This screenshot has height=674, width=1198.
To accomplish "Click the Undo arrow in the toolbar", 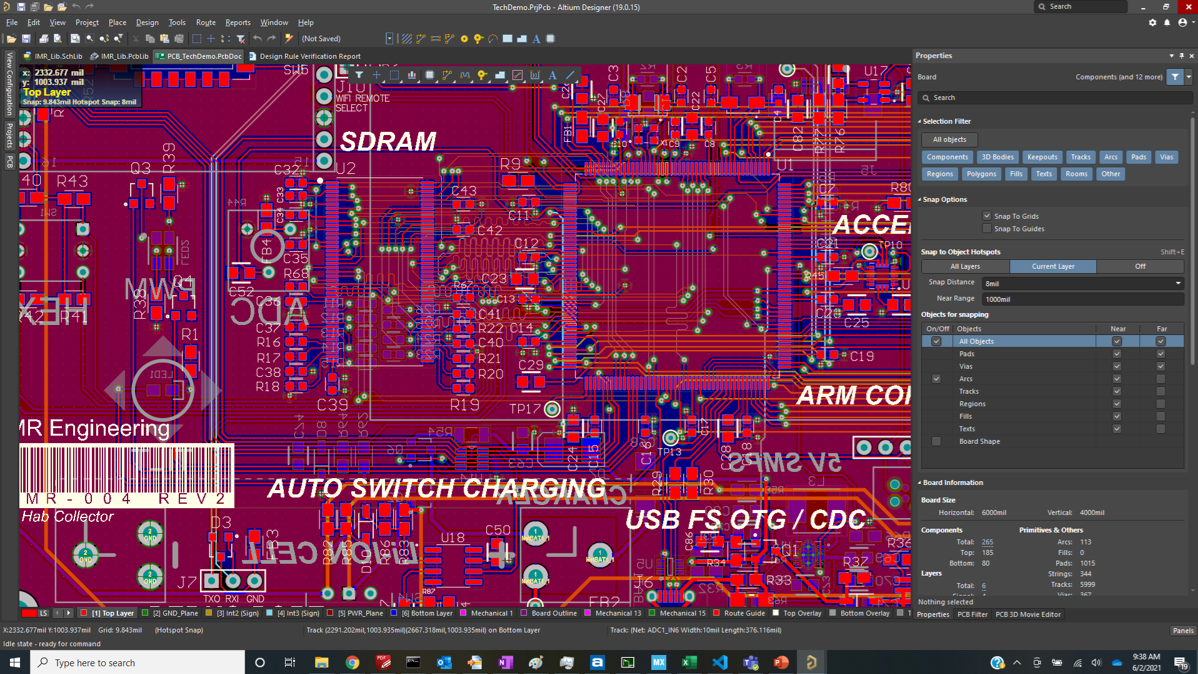I will (x=257, y=39).
